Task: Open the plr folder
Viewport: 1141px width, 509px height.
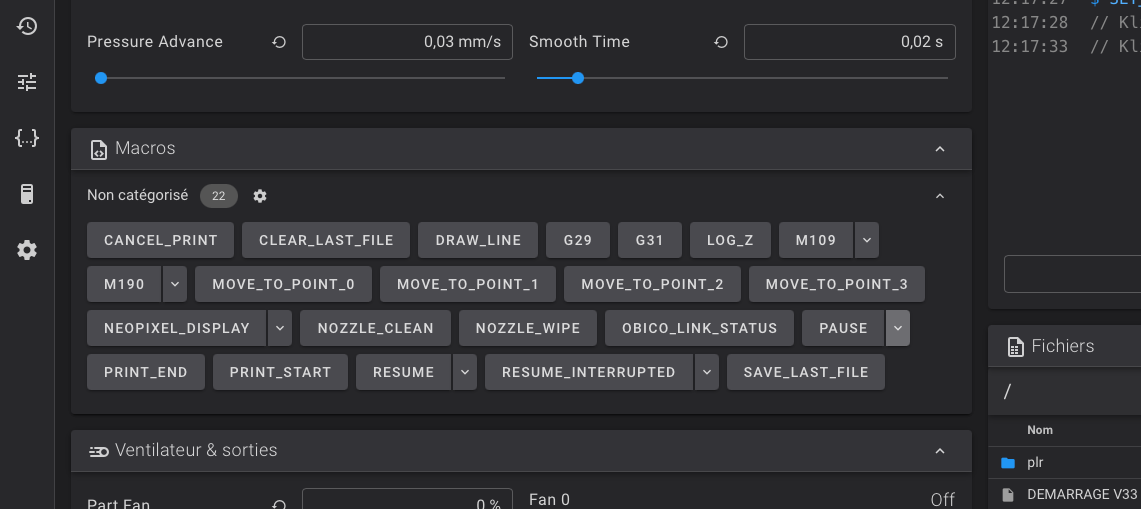Action: [x=1035, y=463]
